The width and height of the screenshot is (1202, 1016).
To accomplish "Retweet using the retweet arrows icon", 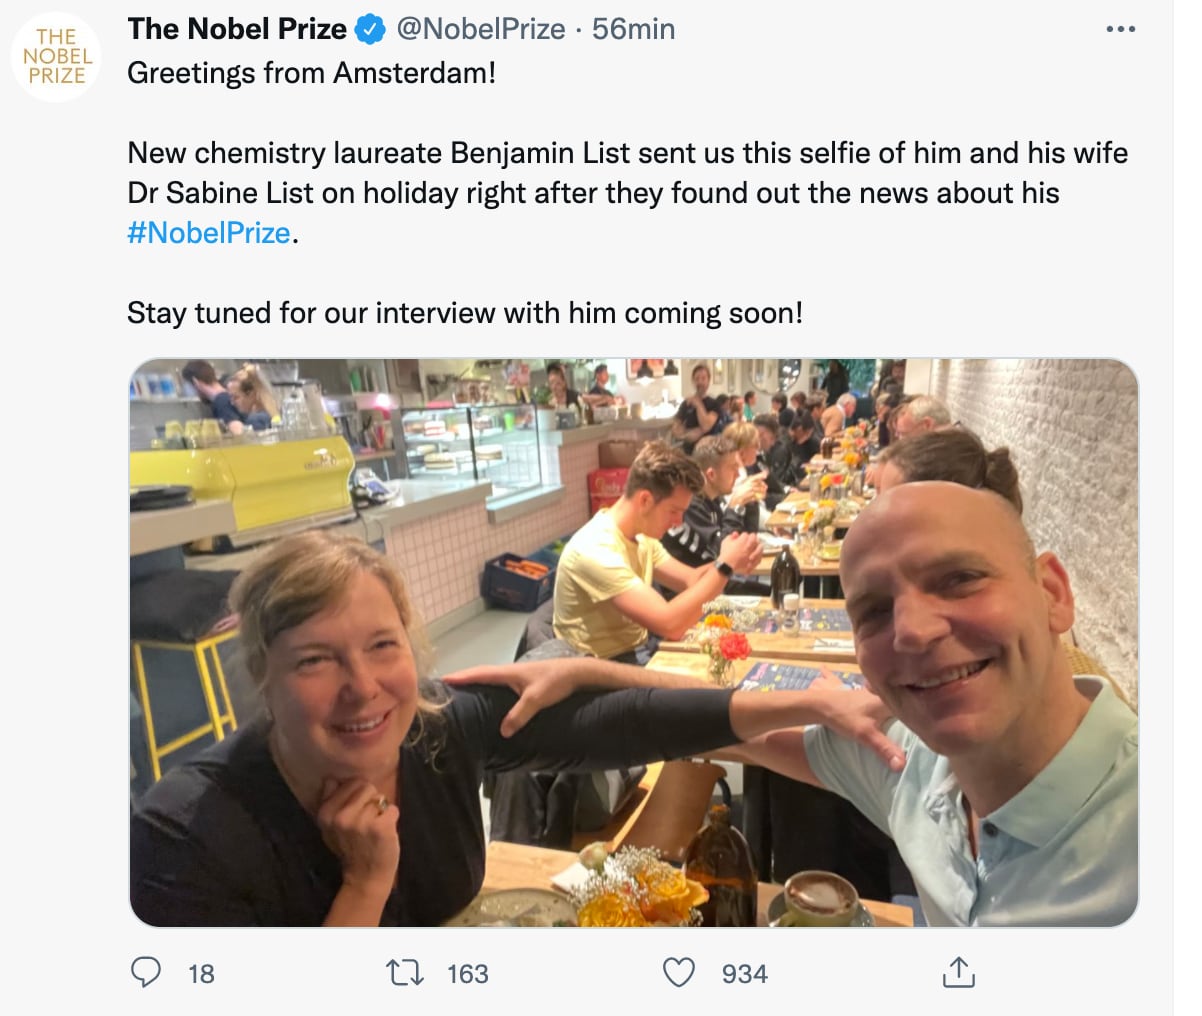I will [405, 972].
